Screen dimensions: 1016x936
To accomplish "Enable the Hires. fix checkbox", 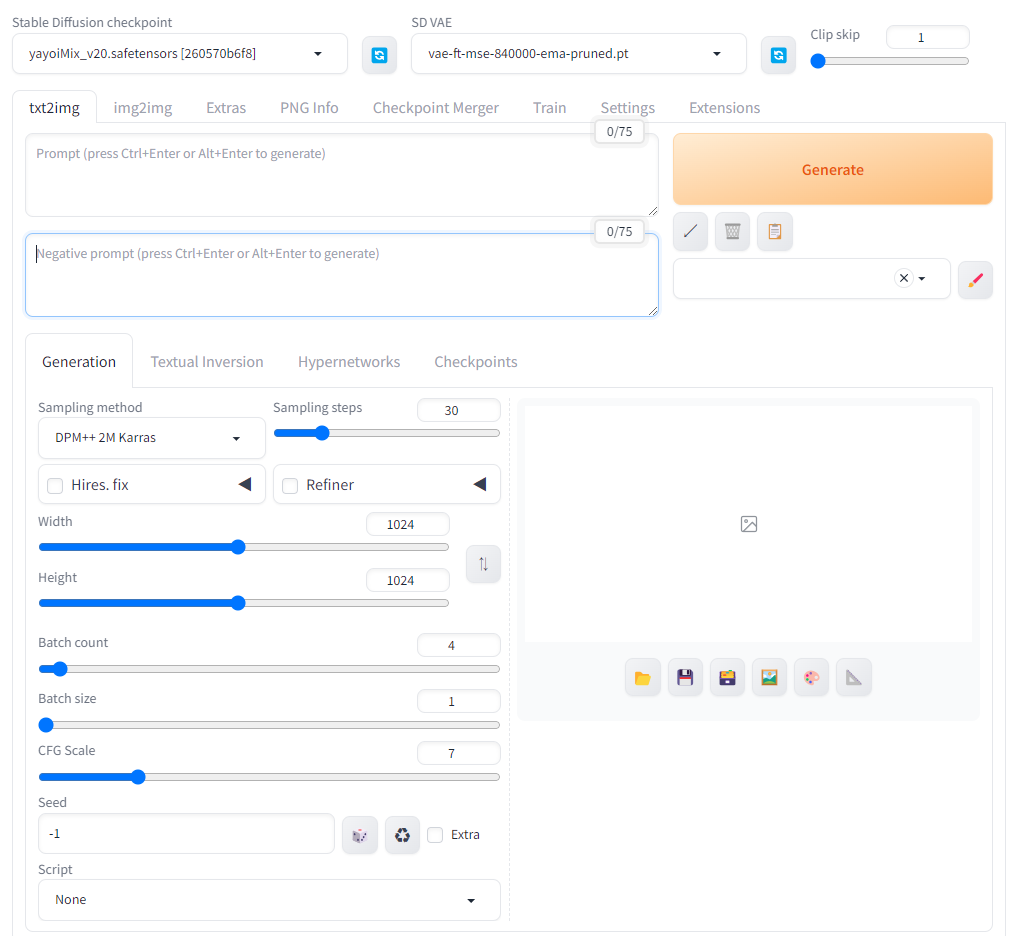I will (x=55, y=485).
